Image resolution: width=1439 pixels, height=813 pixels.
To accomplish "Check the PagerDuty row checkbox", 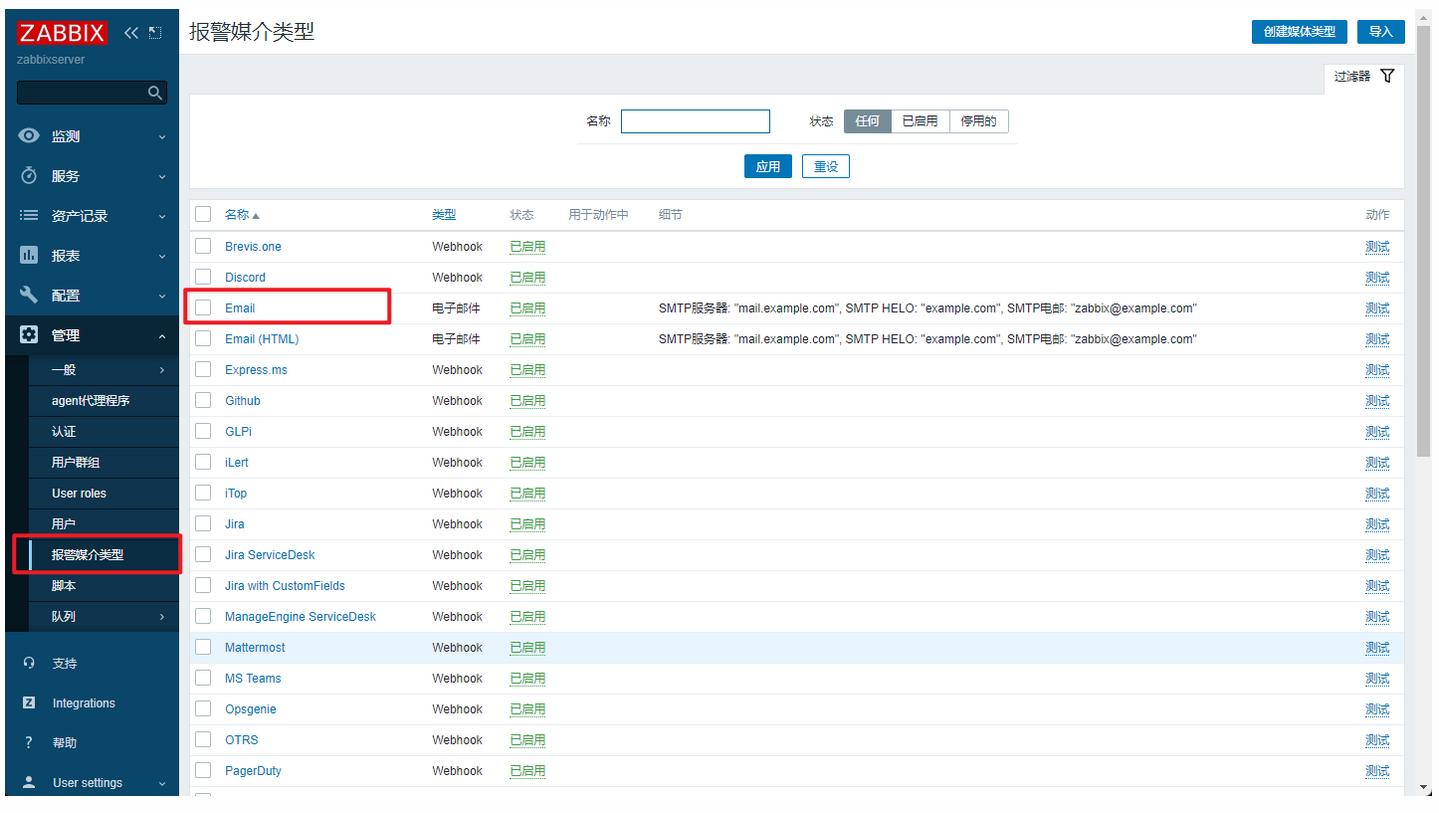I will [x=203, y=771].
